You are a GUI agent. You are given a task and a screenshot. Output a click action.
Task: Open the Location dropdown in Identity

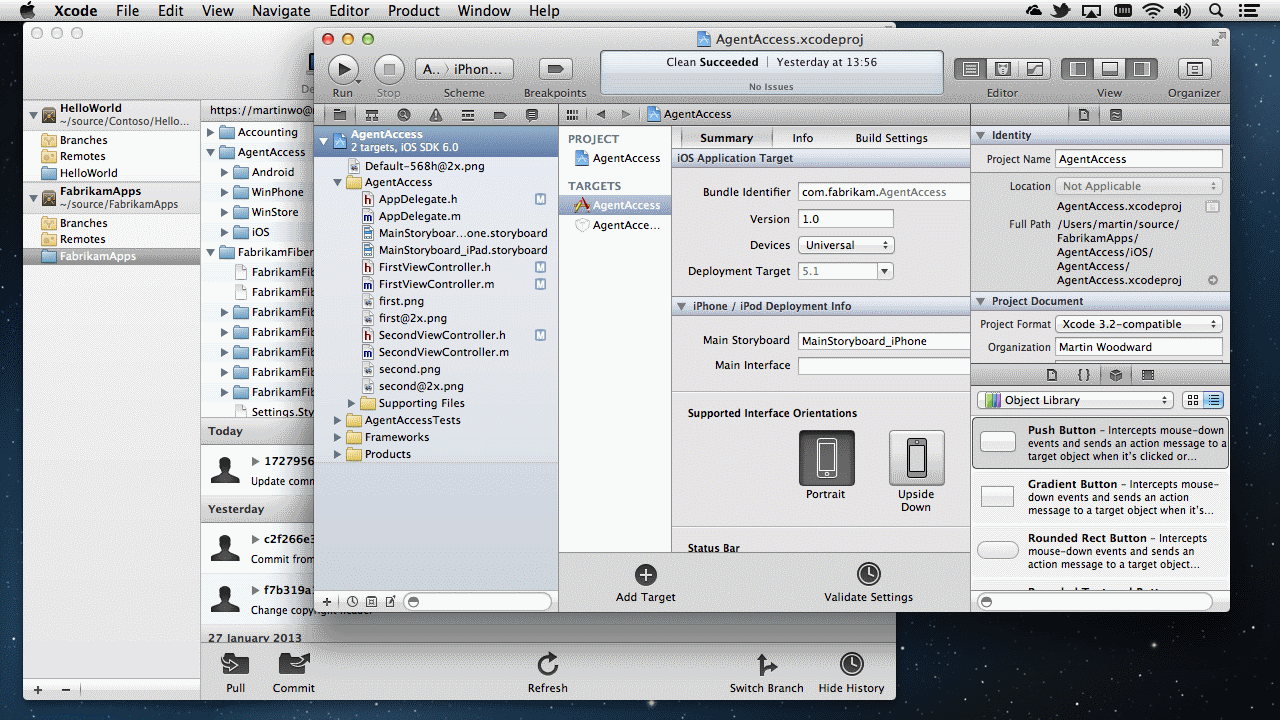point(1139,186)
